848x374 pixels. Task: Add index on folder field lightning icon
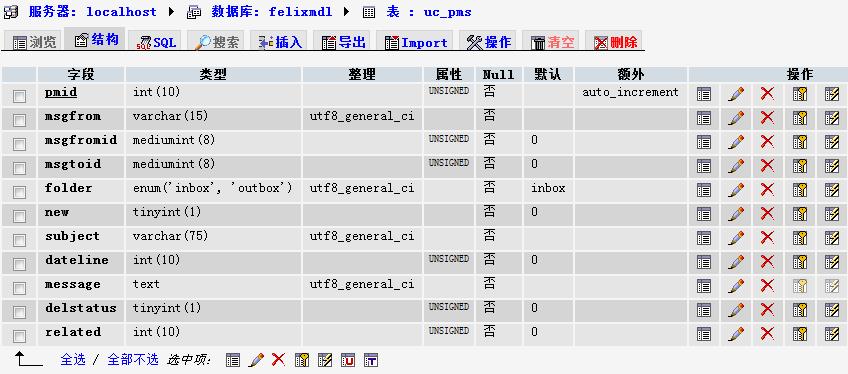832,190
